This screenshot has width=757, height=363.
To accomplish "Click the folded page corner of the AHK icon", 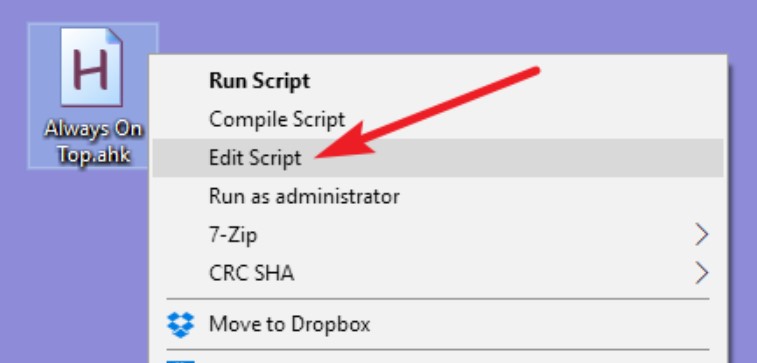I will 114,37.
